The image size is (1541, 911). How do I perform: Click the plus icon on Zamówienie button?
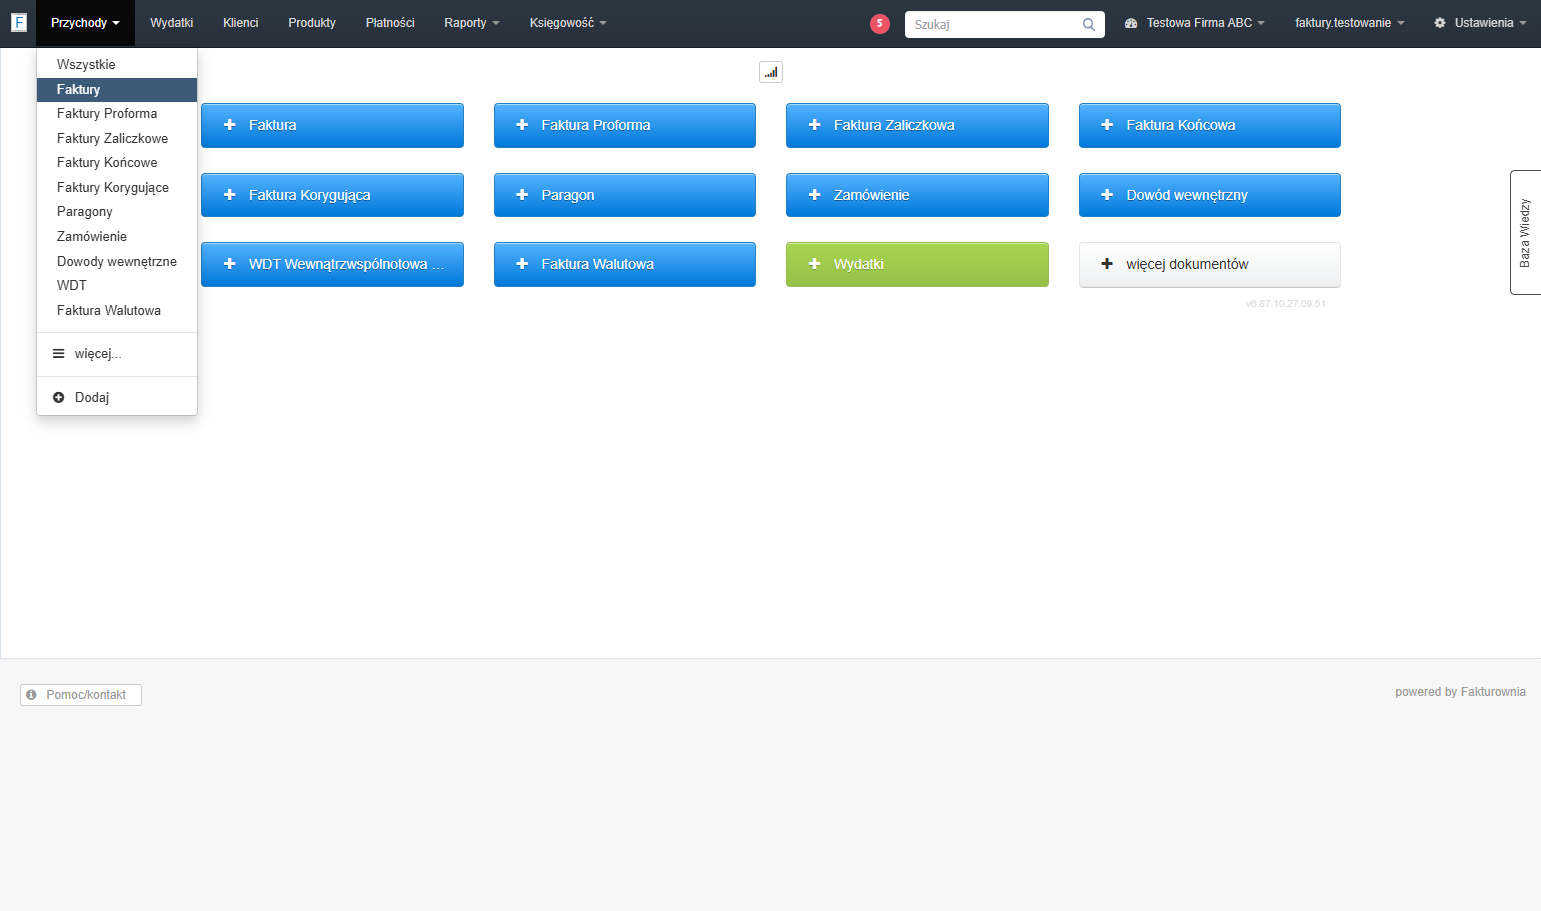[x=814, y=195]
